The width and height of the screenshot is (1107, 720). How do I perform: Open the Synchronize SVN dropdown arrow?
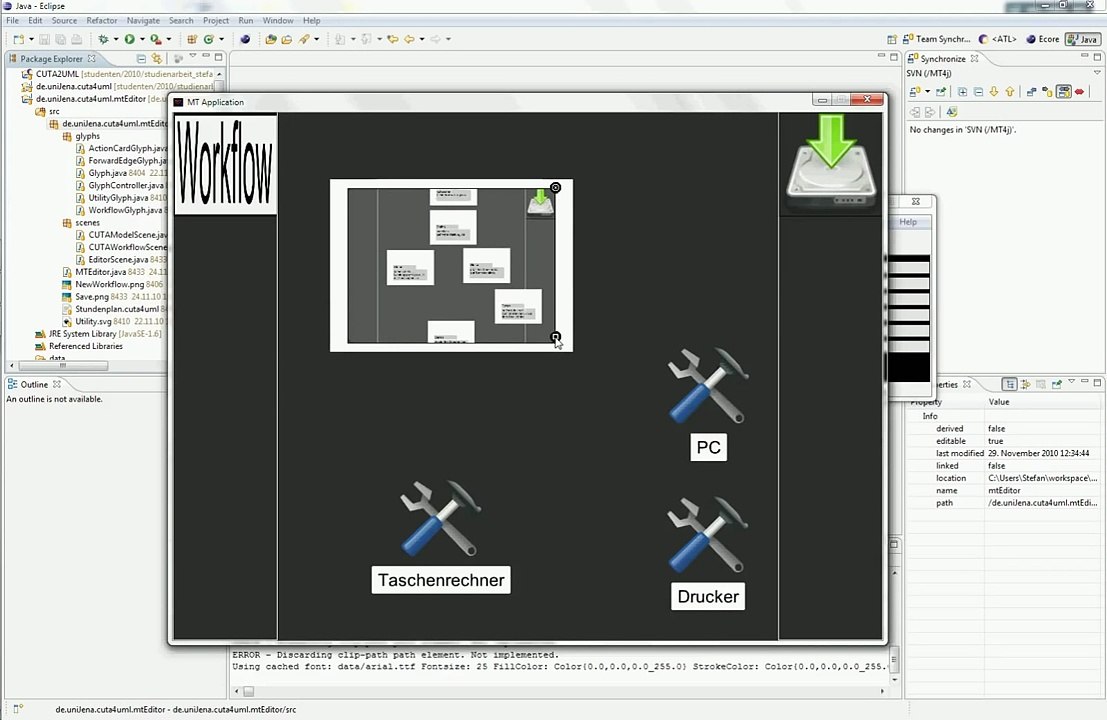pos(928,92)
